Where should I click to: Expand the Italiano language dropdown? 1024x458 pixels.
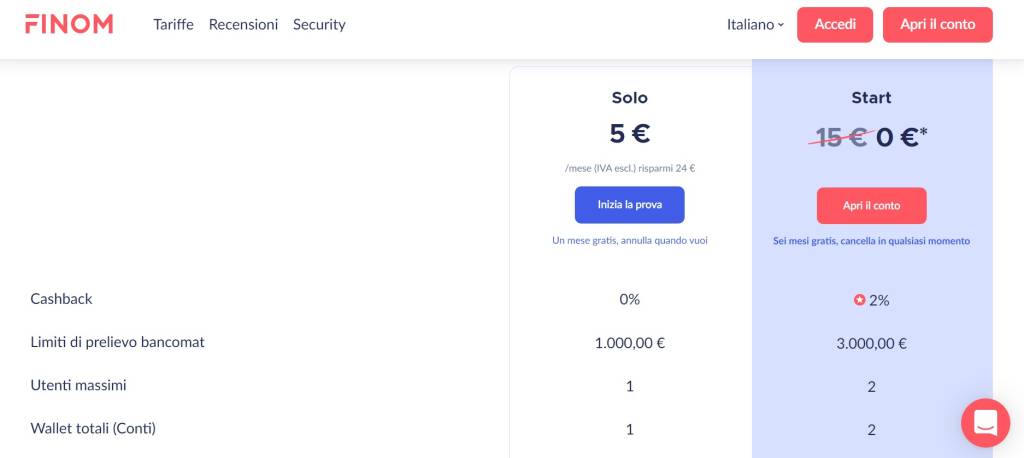coord(755,25)
